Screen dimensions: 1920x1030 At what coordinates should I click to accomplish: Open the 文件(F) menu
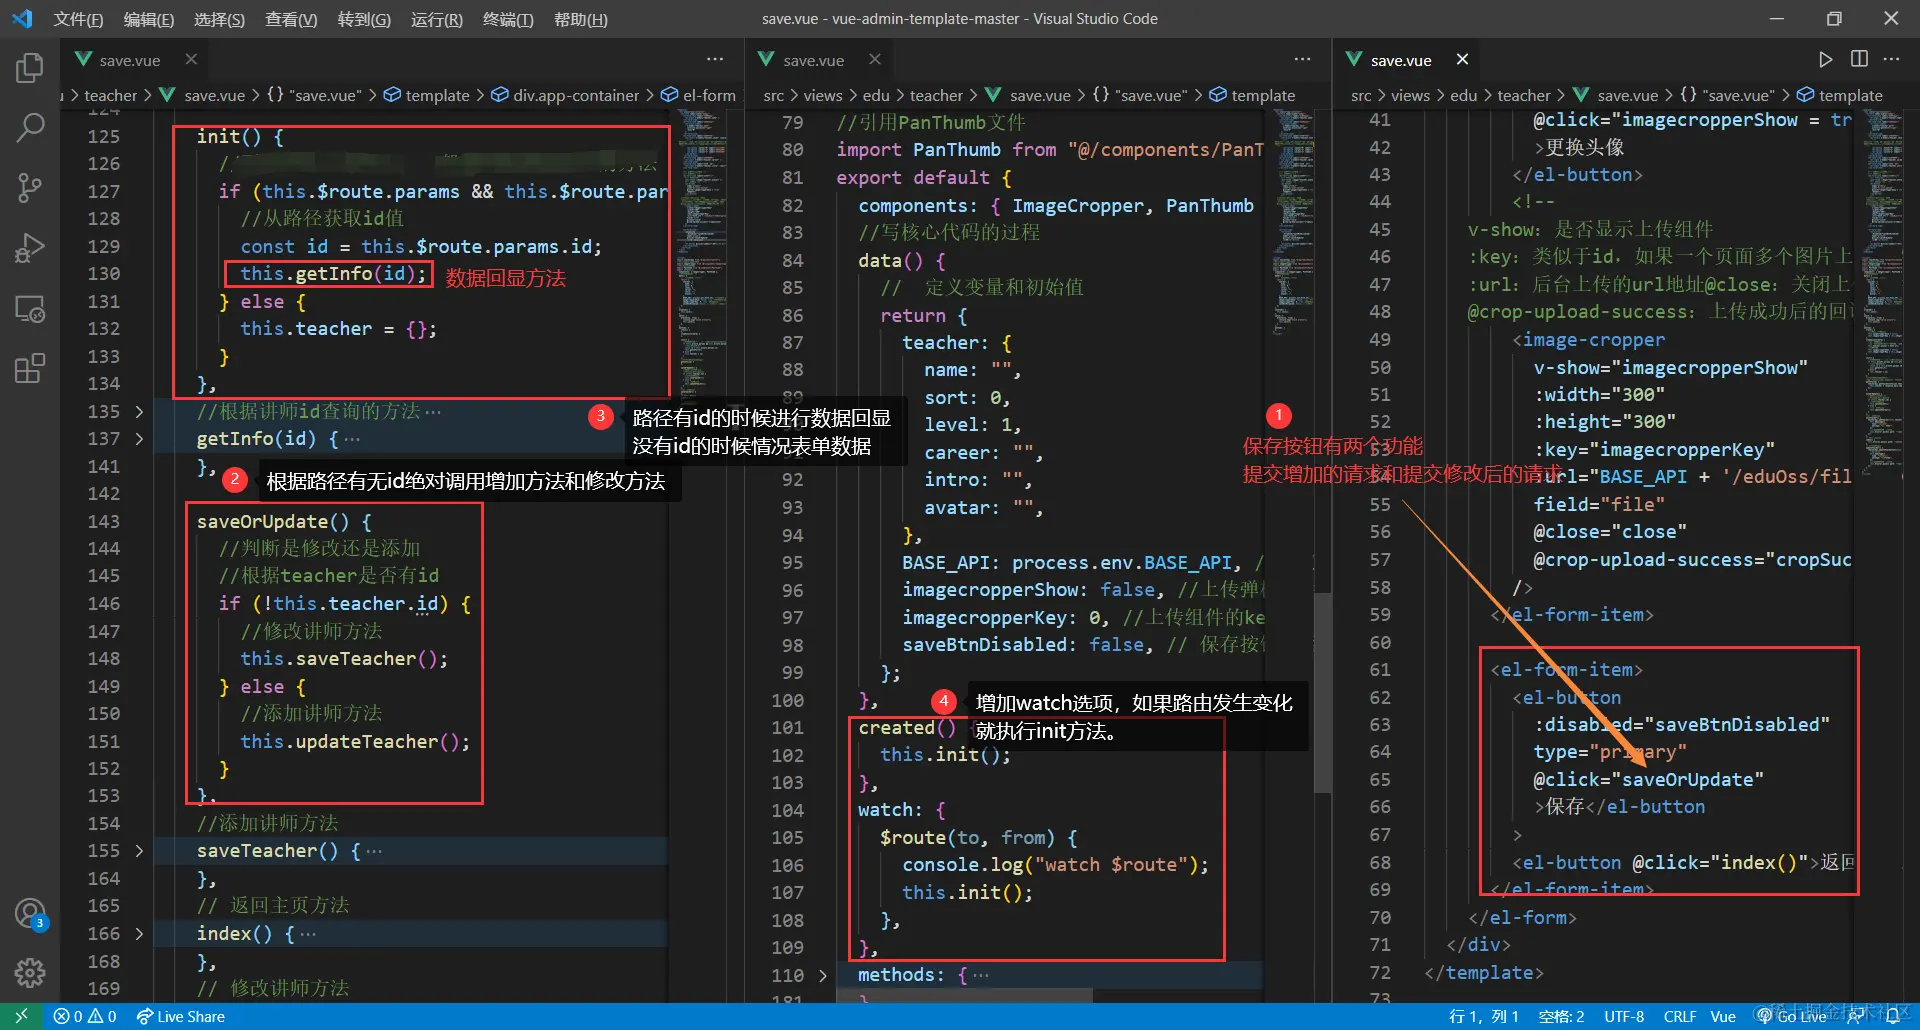coord(78,19)
